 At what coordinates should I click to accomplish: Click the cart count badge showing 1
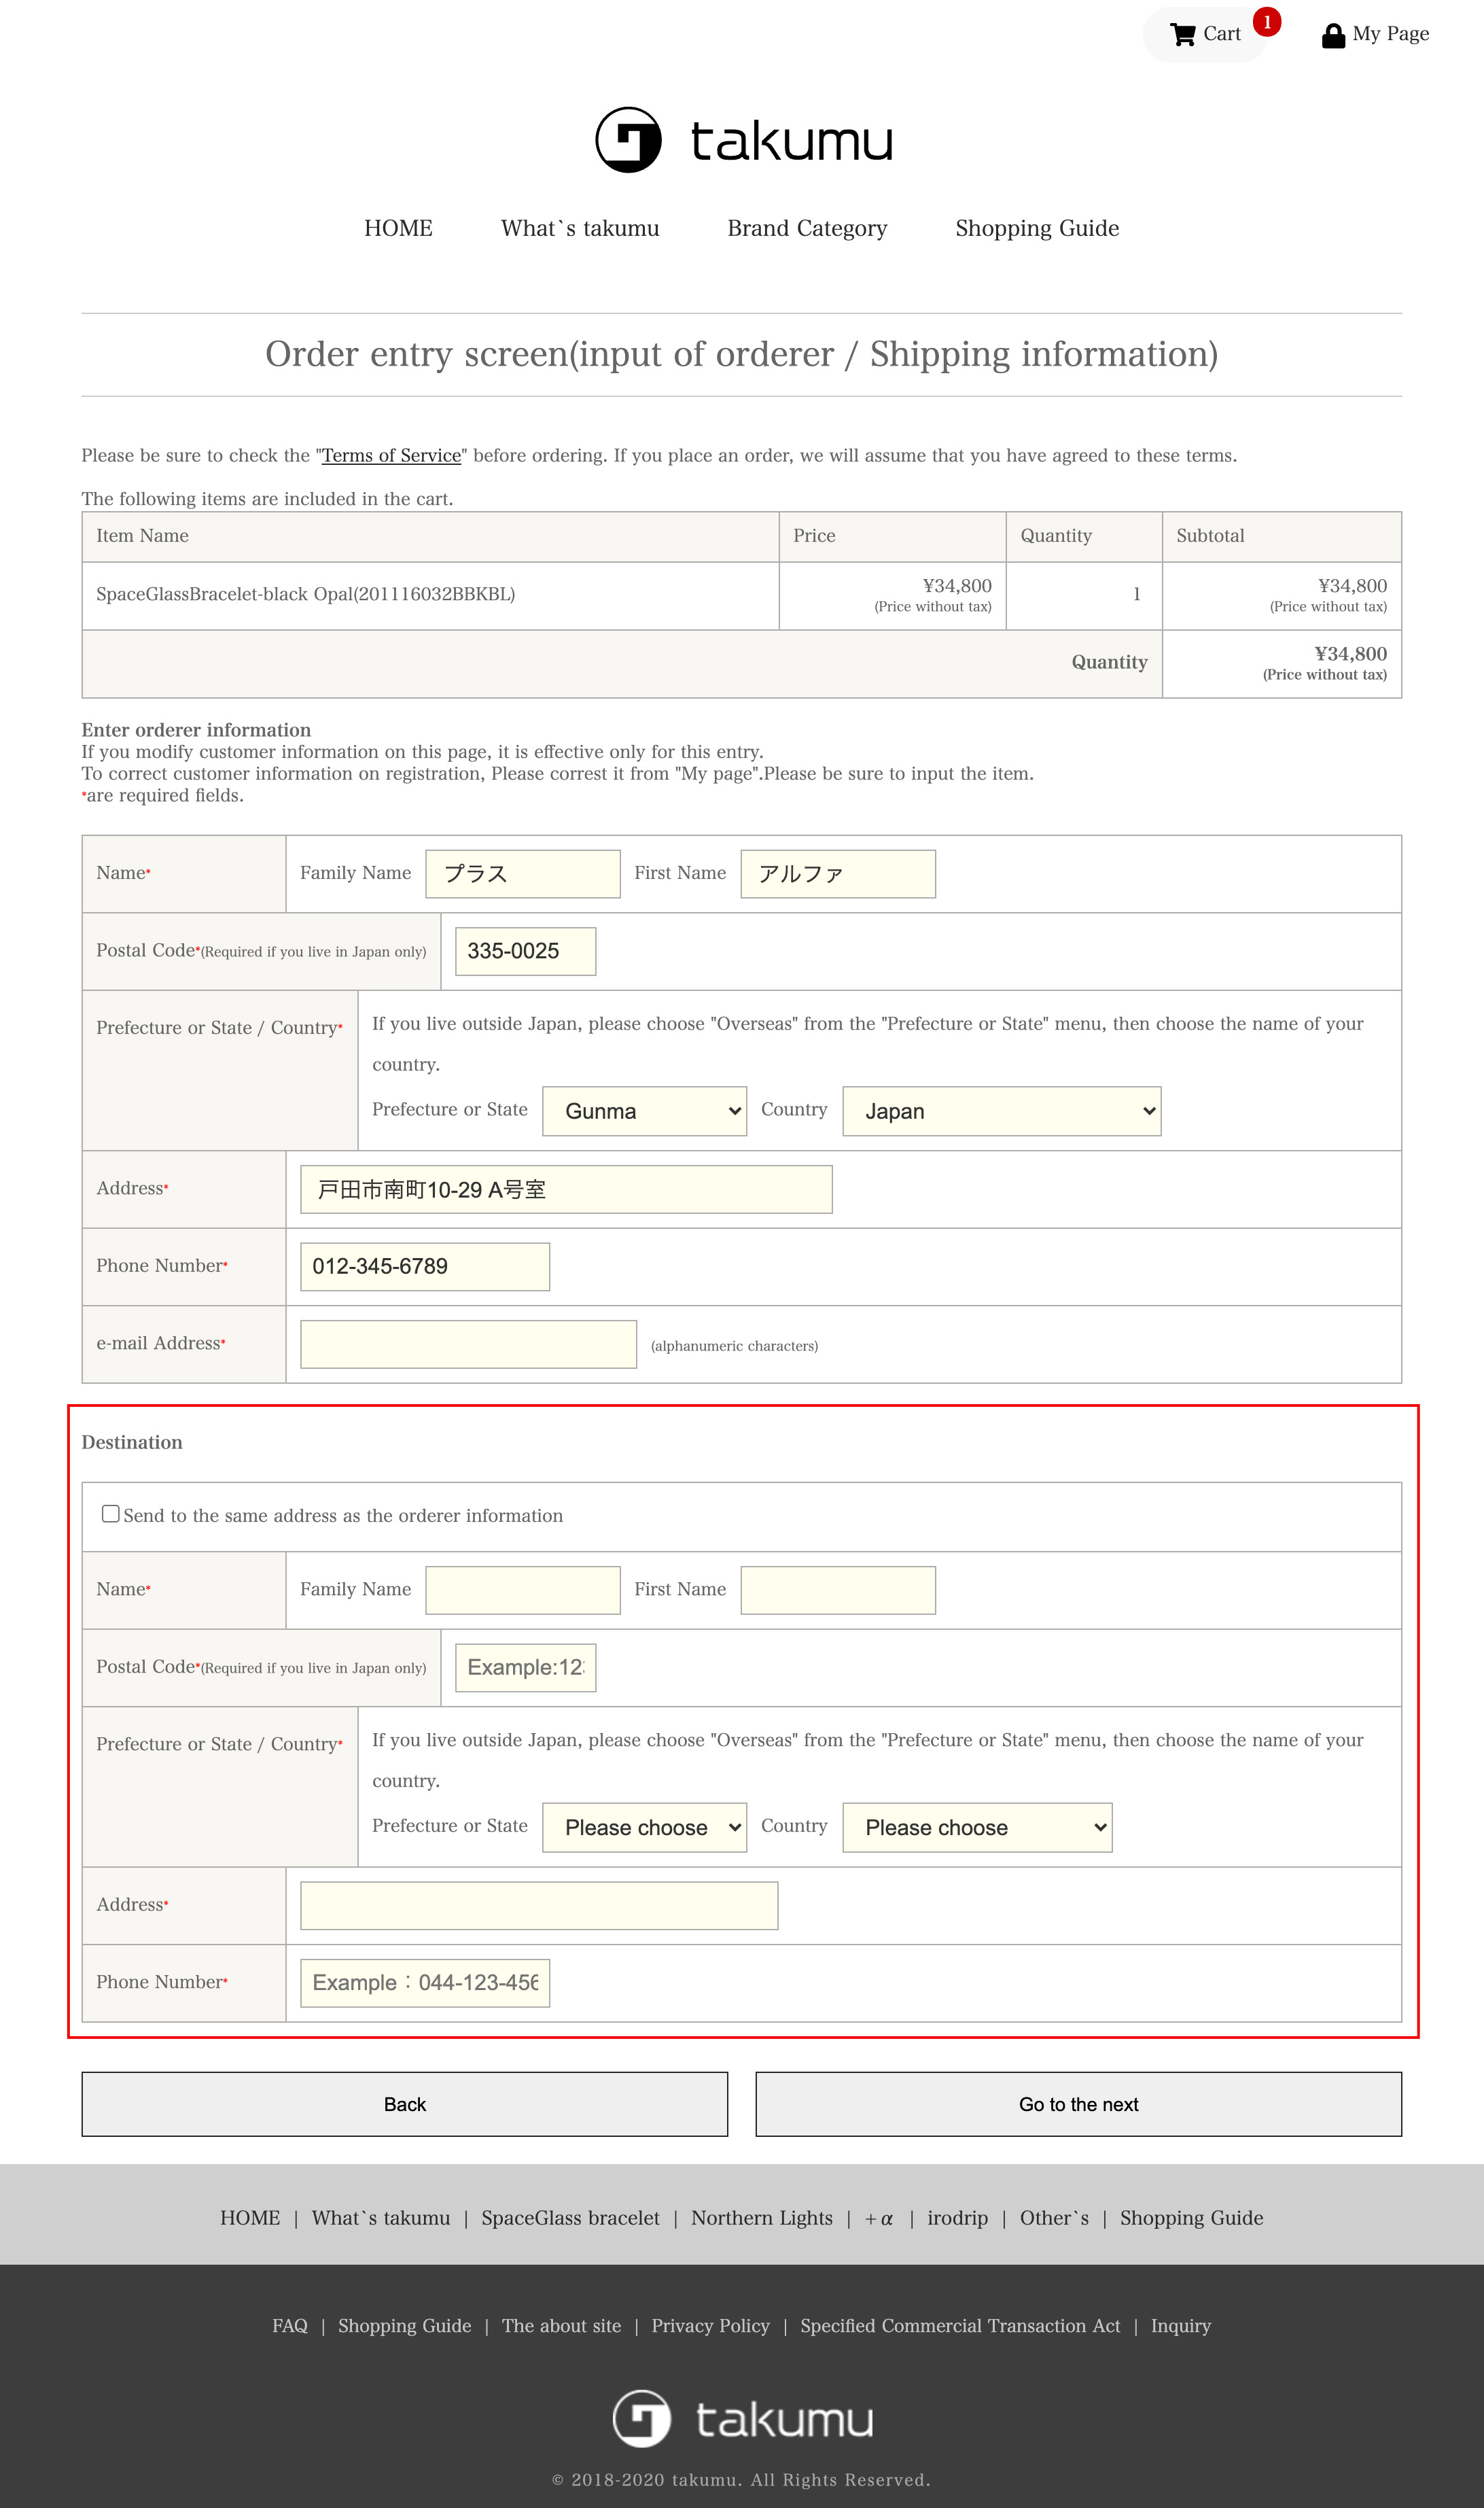[x=1267, y=21]
